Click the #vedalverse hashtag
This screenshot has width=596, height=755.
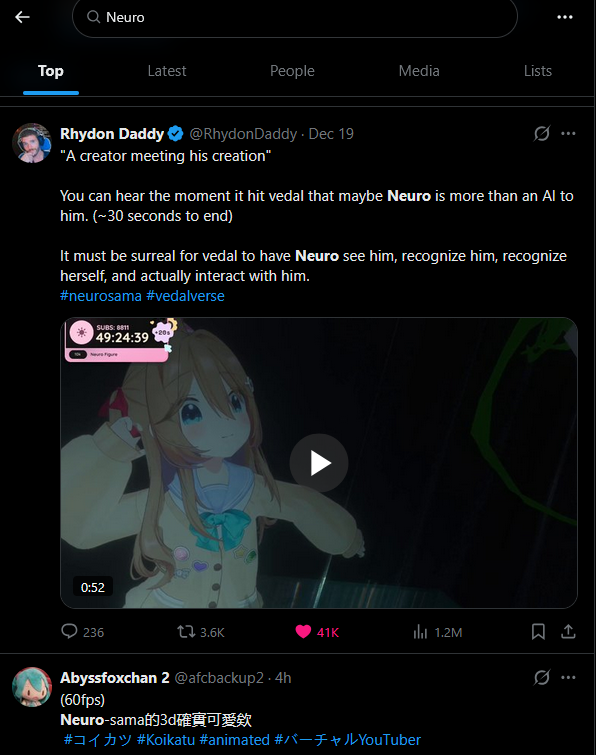click(x=185, y=296)
